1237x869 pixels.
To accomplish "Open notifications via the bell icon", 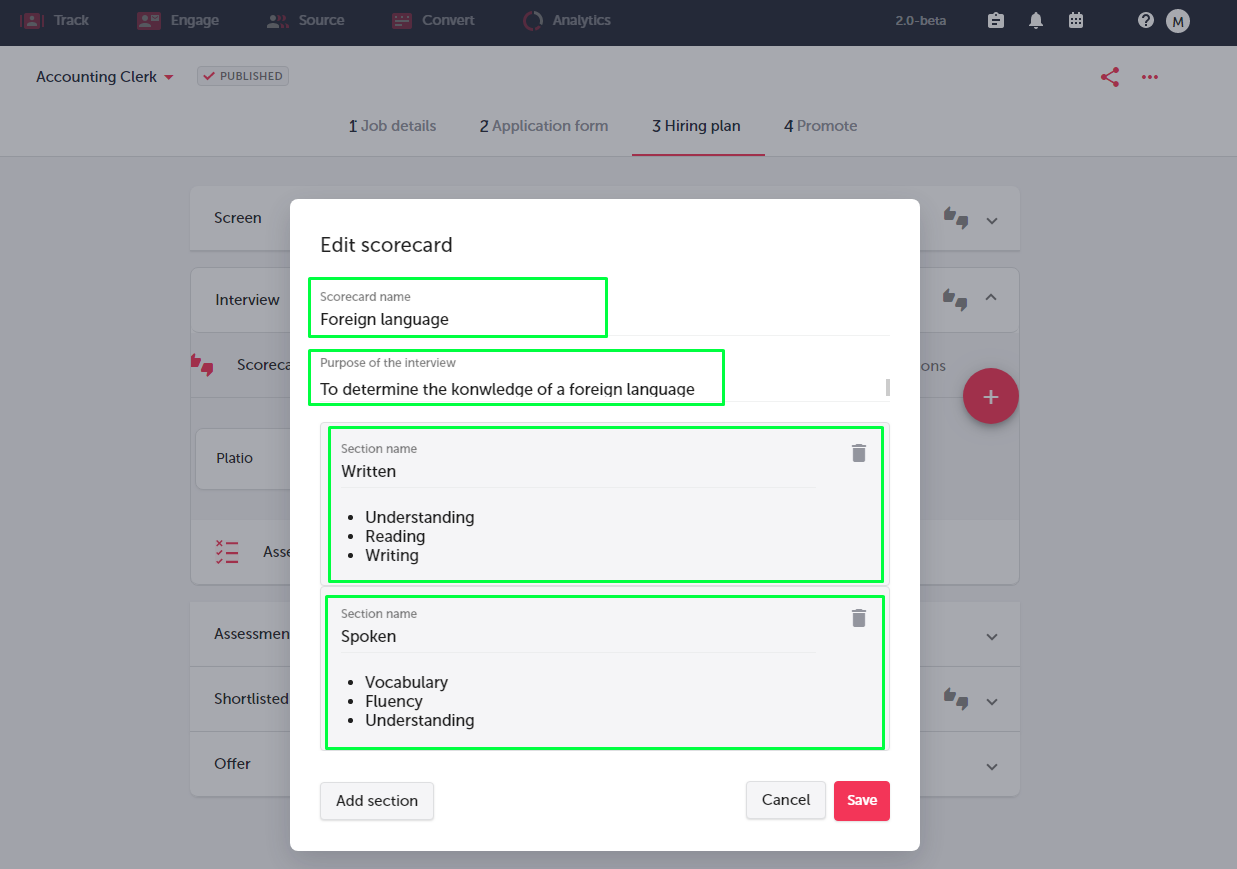I will (1035, 20).
